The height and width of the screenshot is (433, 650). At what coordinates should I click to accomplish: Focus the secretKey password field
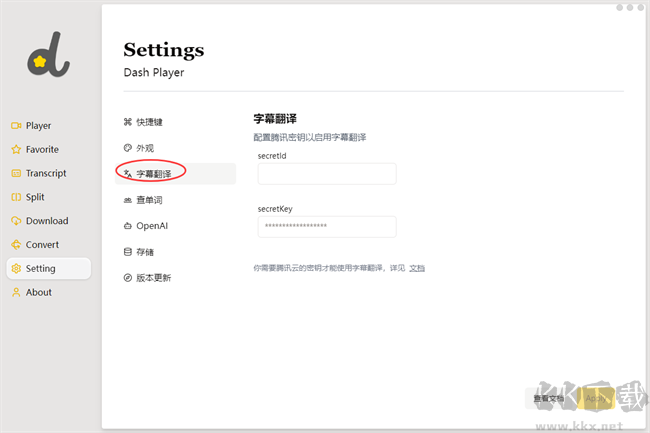click(327, 226)
